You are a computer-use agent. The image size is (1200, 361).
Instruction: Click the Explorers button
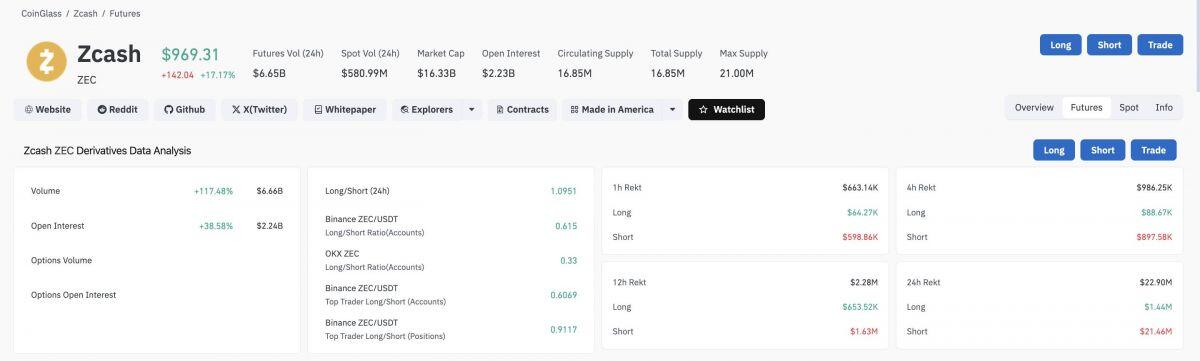tap(427, 109)
